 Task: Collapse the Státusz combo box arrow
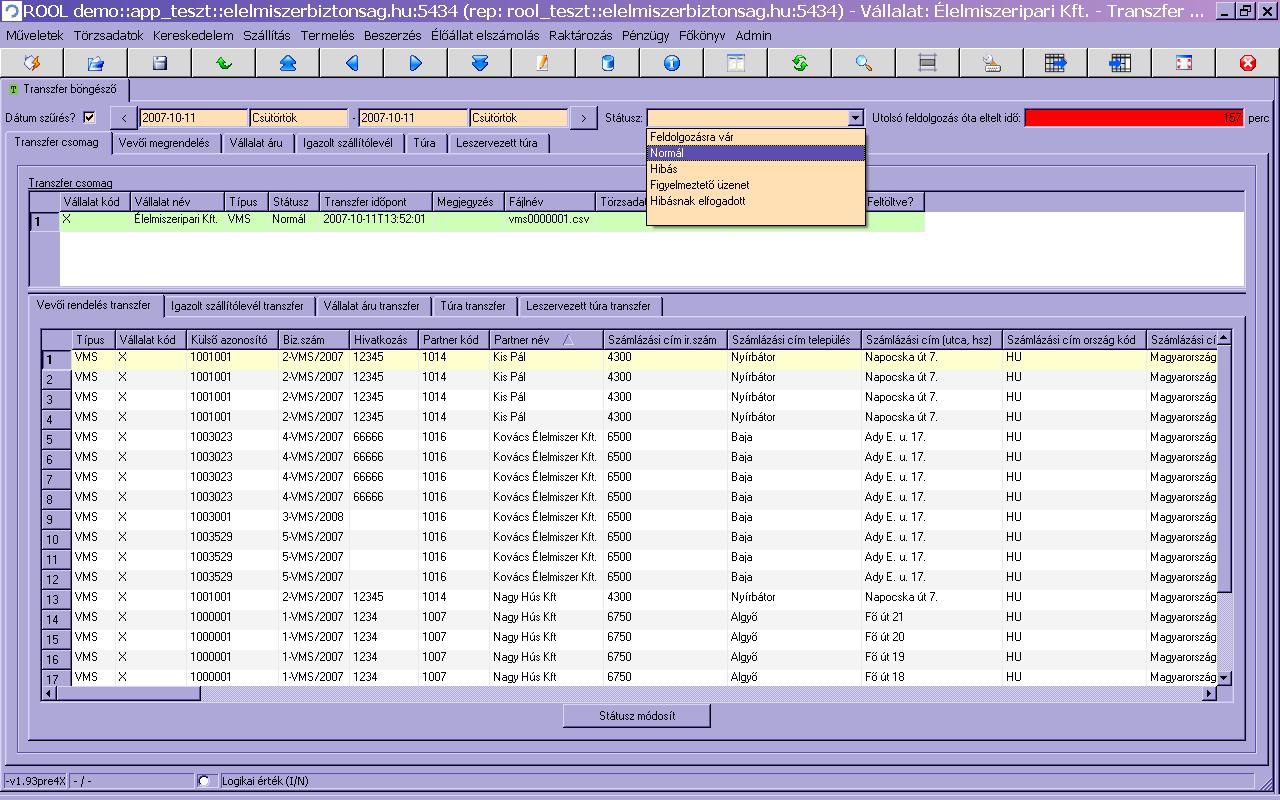855,118
